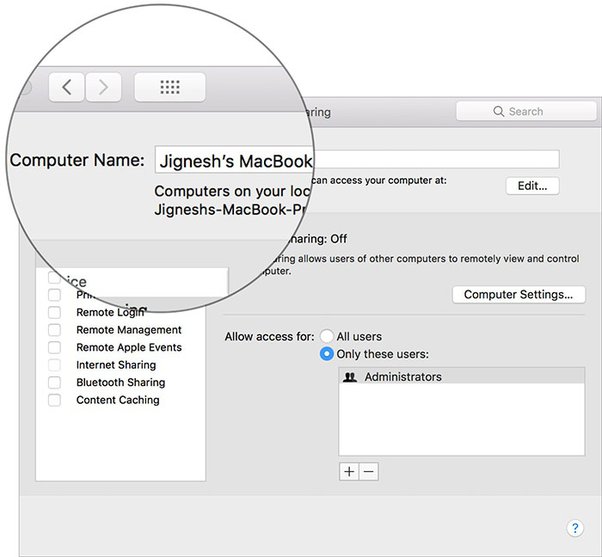
Task: Enable the Content Caching checkbox
Action: pos(55,400)
